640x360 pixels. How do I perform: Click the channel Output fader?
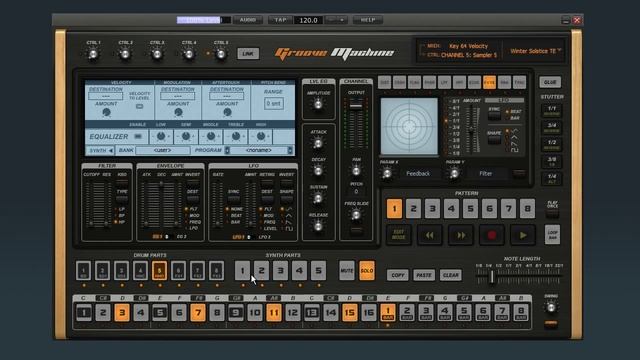[356, 106]
